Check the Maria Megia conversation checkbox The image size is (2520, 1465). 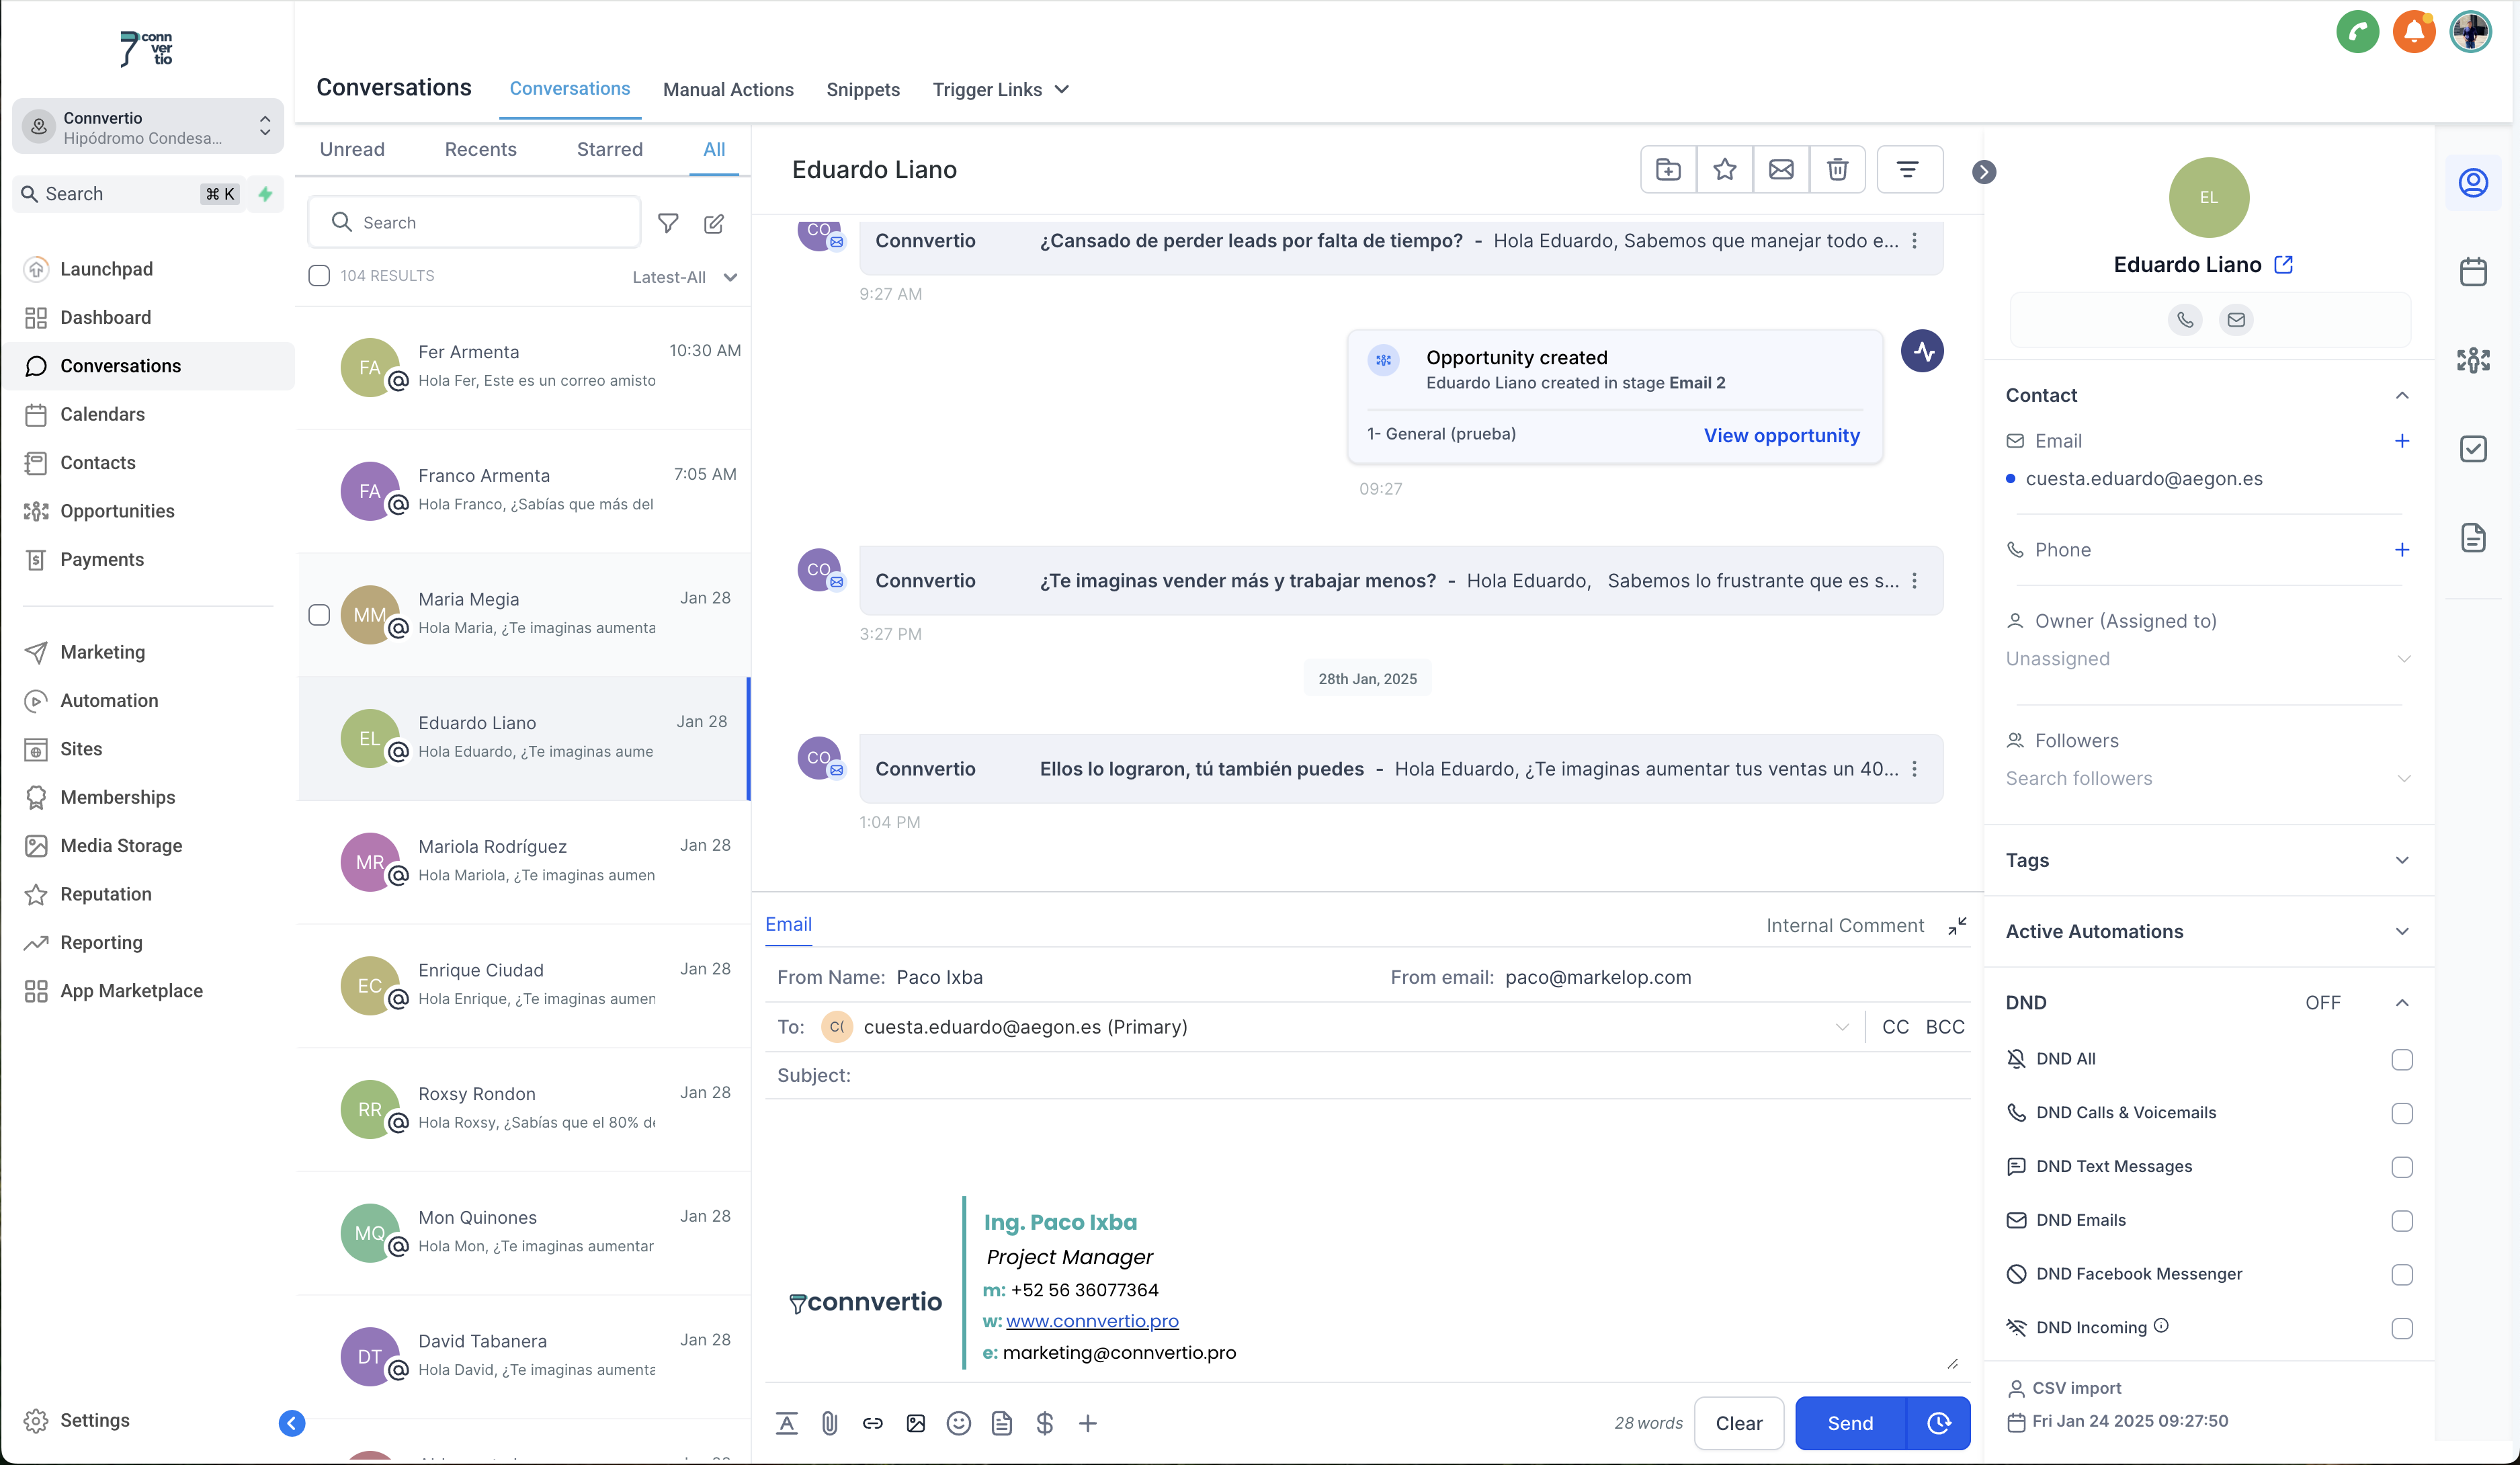319,615
